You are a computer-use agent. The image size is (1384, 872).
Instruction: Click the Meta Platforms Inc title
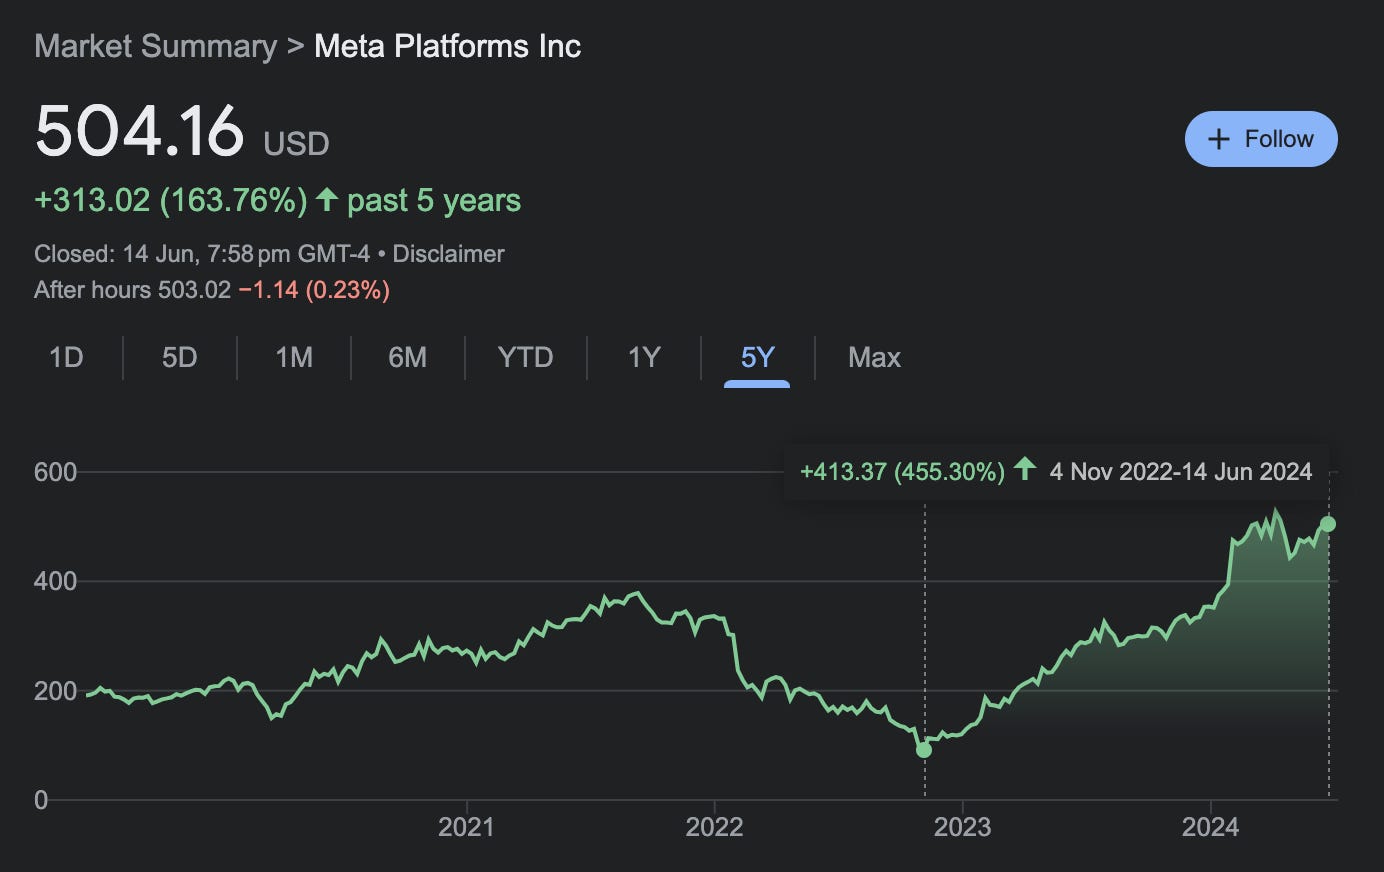click(x=447, y=46)
